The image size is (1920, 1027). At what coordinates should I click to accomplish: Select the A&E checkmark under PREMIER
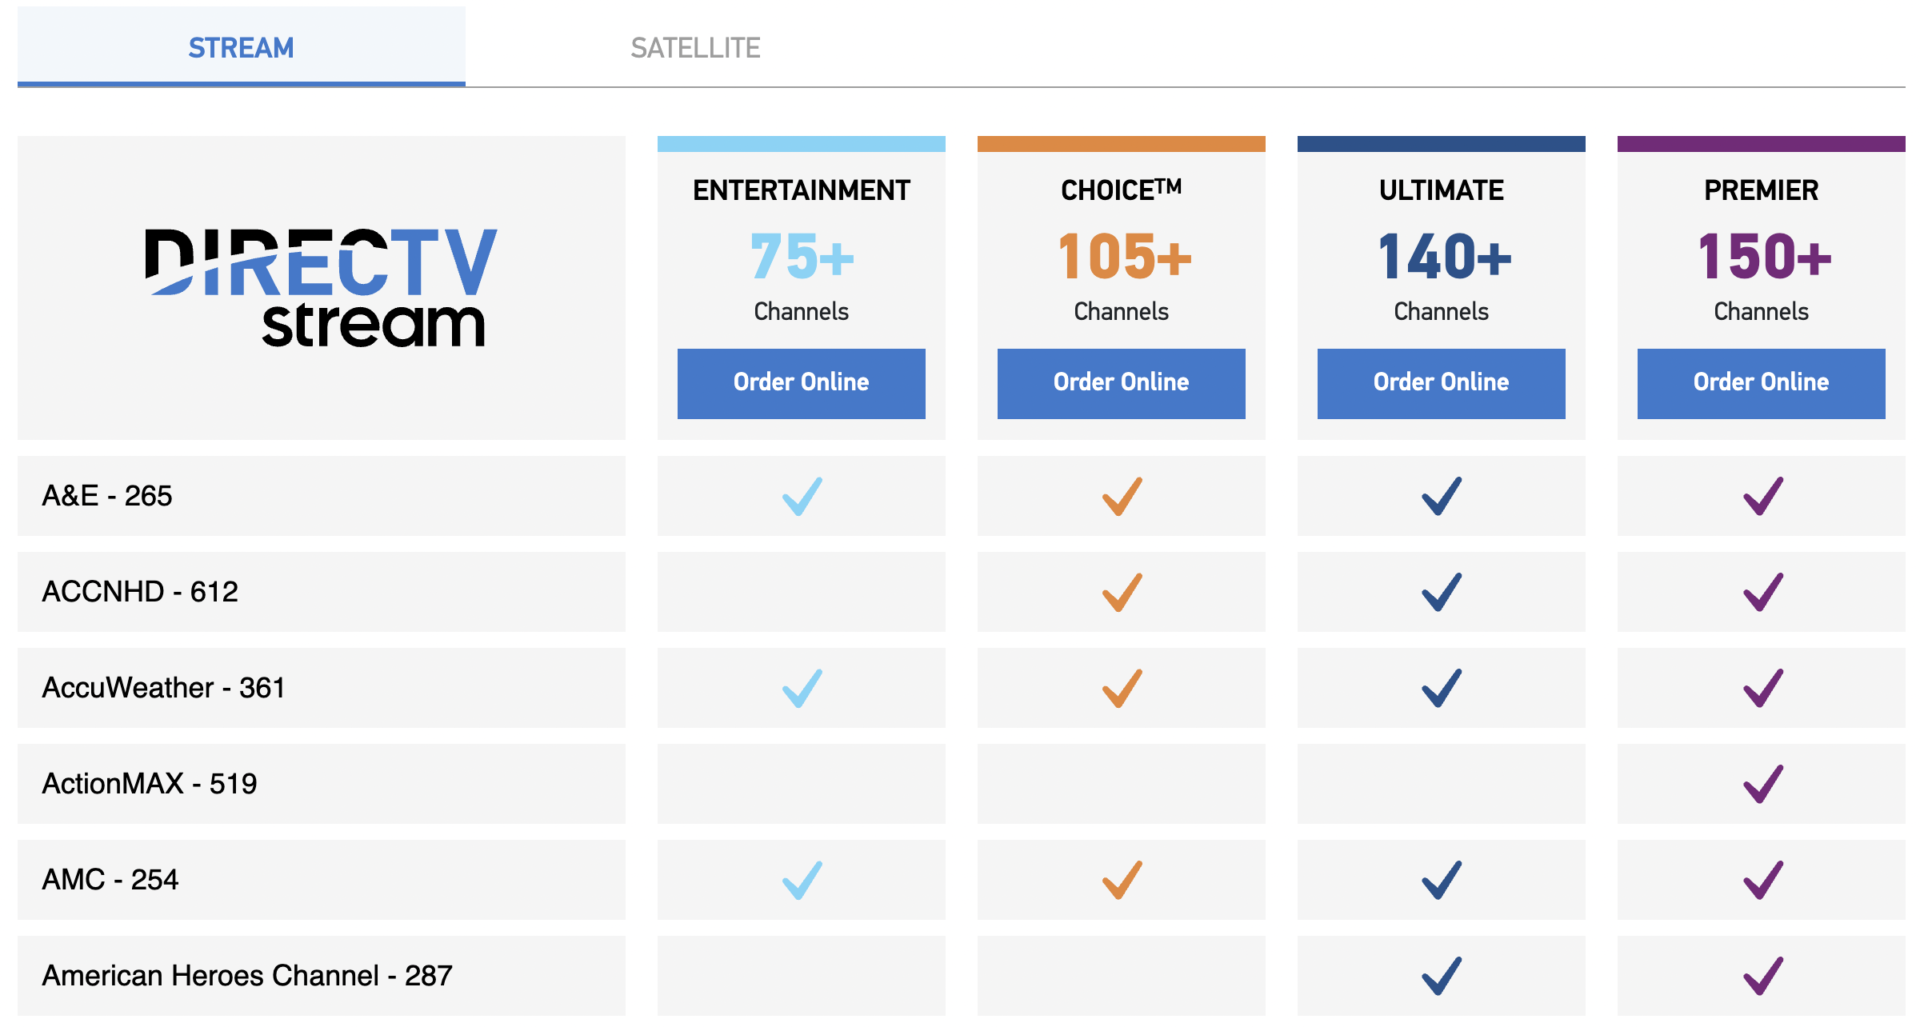pyautogui.click(x=1760, y=496)
